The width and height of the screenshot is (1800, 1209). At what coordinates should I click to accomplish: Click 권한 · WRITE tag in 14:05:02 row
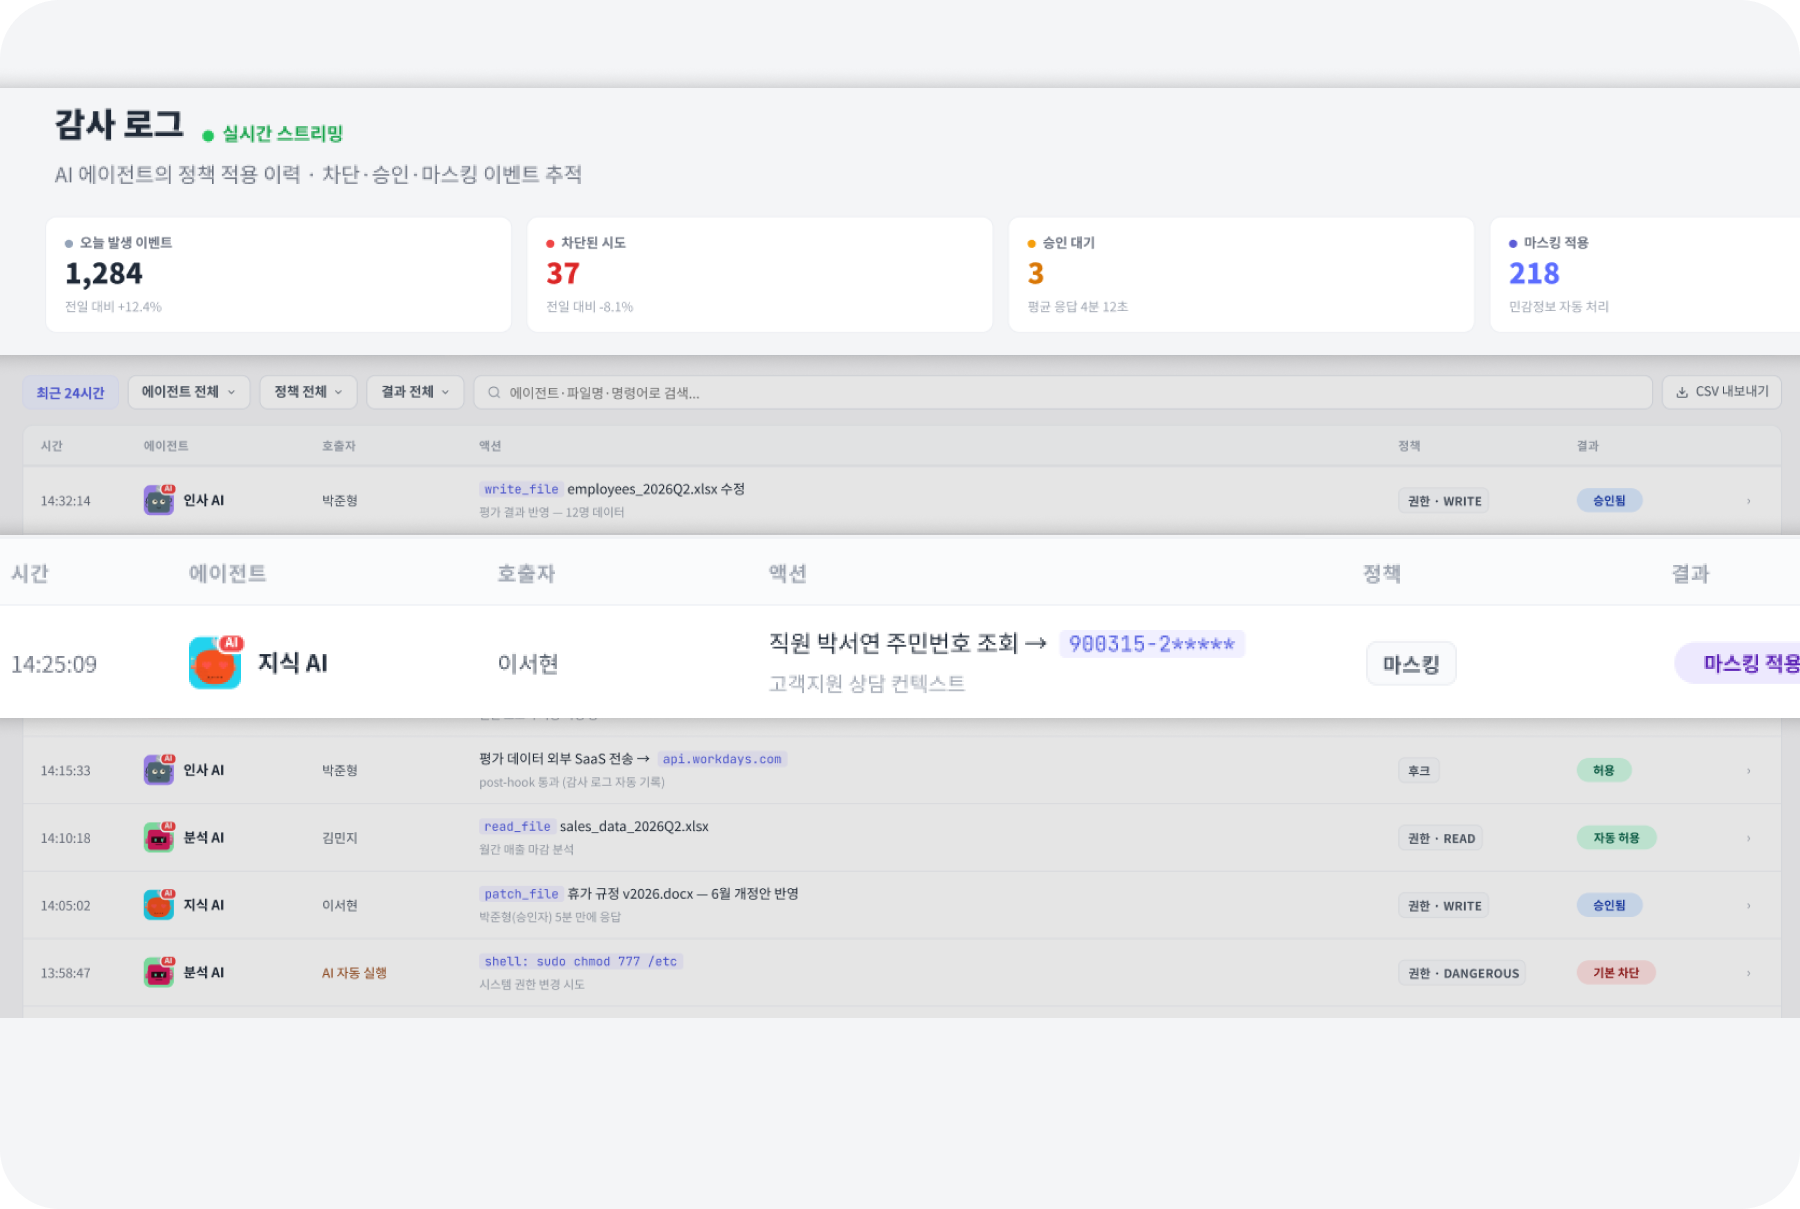coord(1443,906)
